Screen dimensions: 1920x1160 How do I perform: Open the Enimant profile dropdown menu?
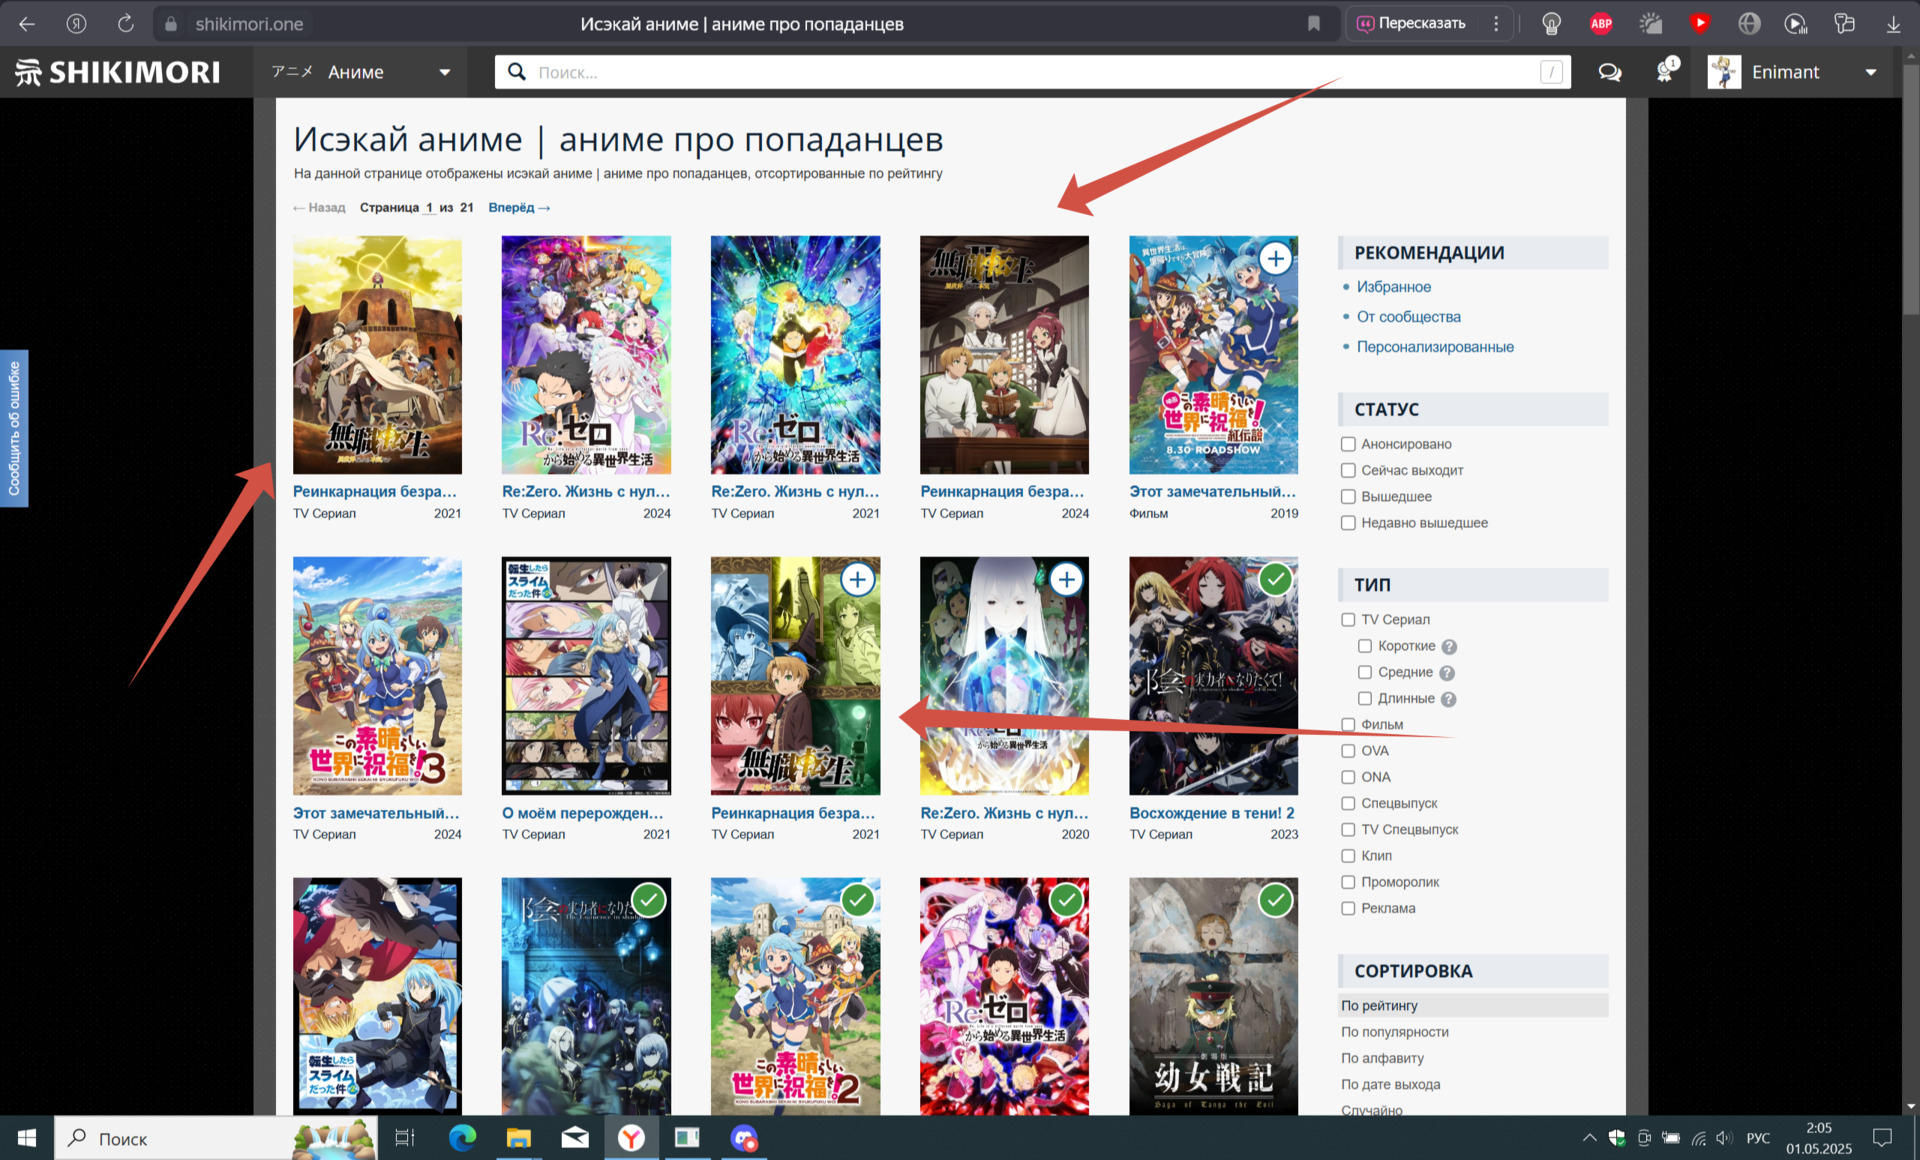click(x=1870, y=72)
